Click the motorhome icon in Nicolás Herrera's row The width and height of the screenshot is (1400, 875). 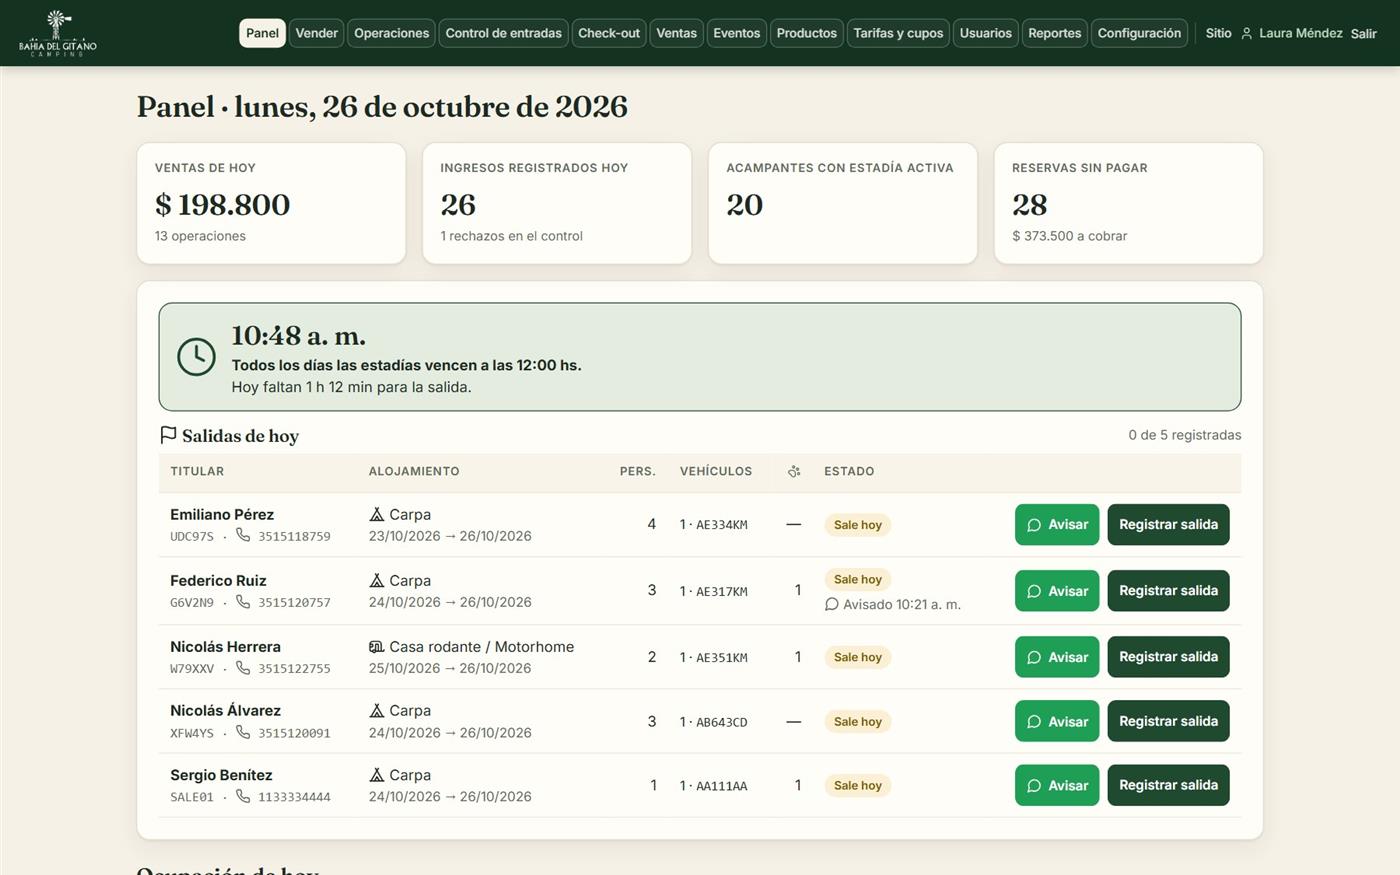point(377,647)
